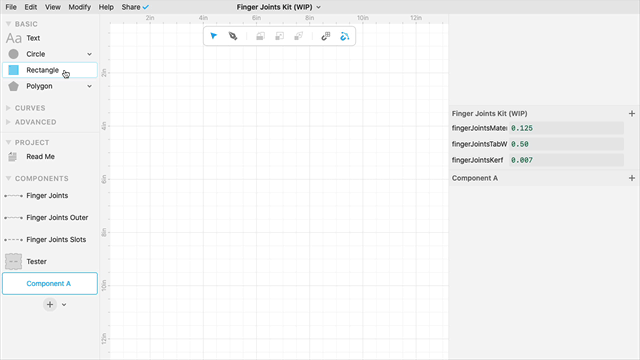
Task: Click the Polygon pentagon icon
Action: pyautogui.click(x=13, y=86)
